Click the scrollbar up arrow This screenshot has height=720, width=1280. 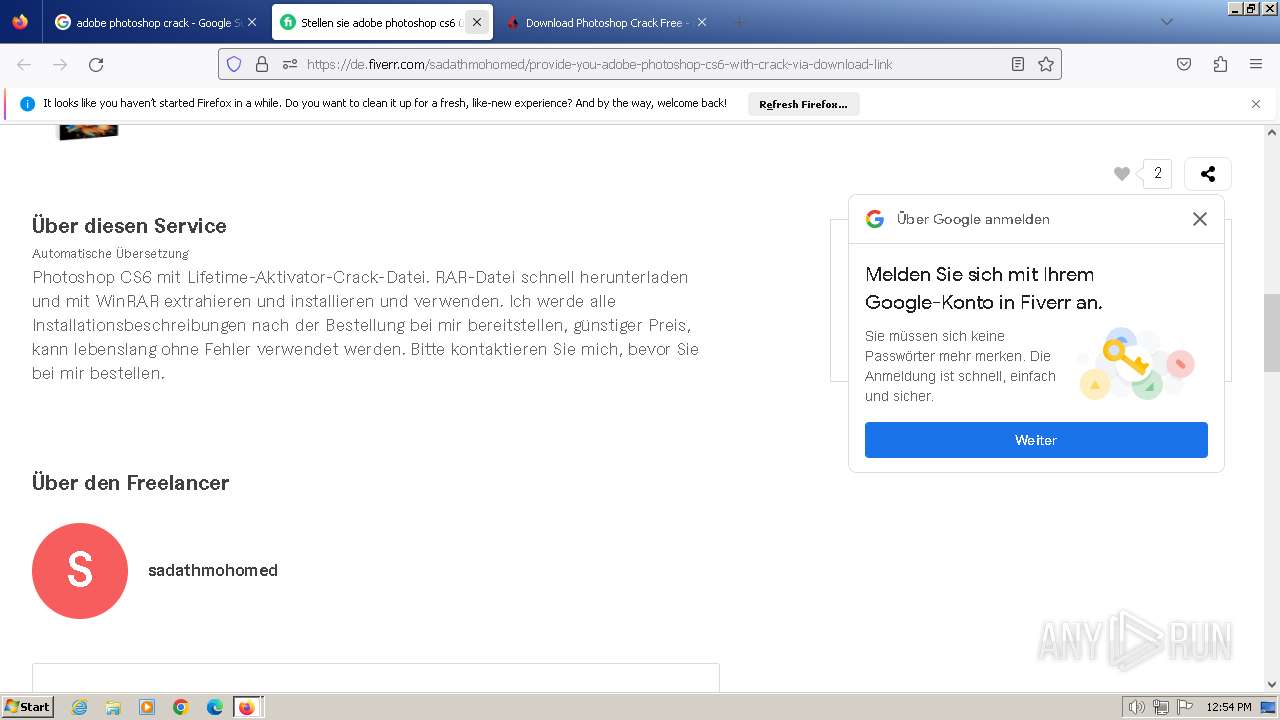pos(1272,132)
